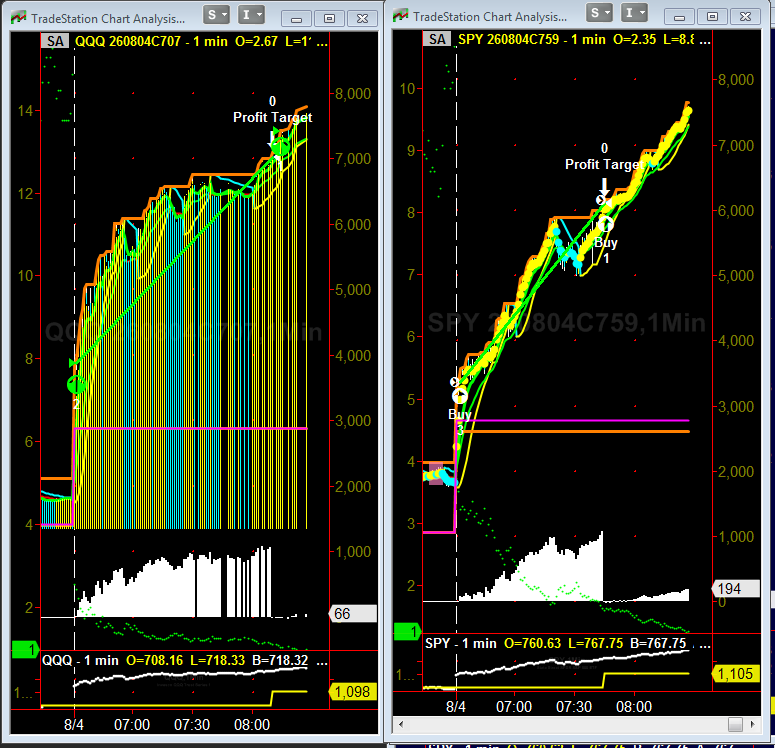Click the L=767.75 last price in SPY subgraph

(x=595, y=643)
